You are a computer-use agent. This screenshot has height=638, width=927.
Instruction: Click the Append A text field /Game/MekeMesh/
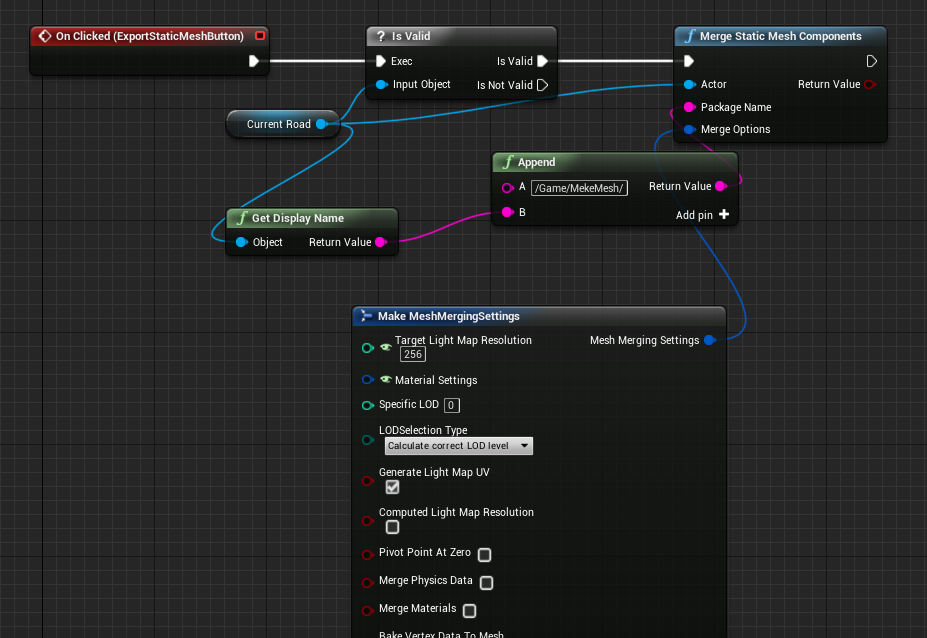pyautogui.click(x=579, y=187)
